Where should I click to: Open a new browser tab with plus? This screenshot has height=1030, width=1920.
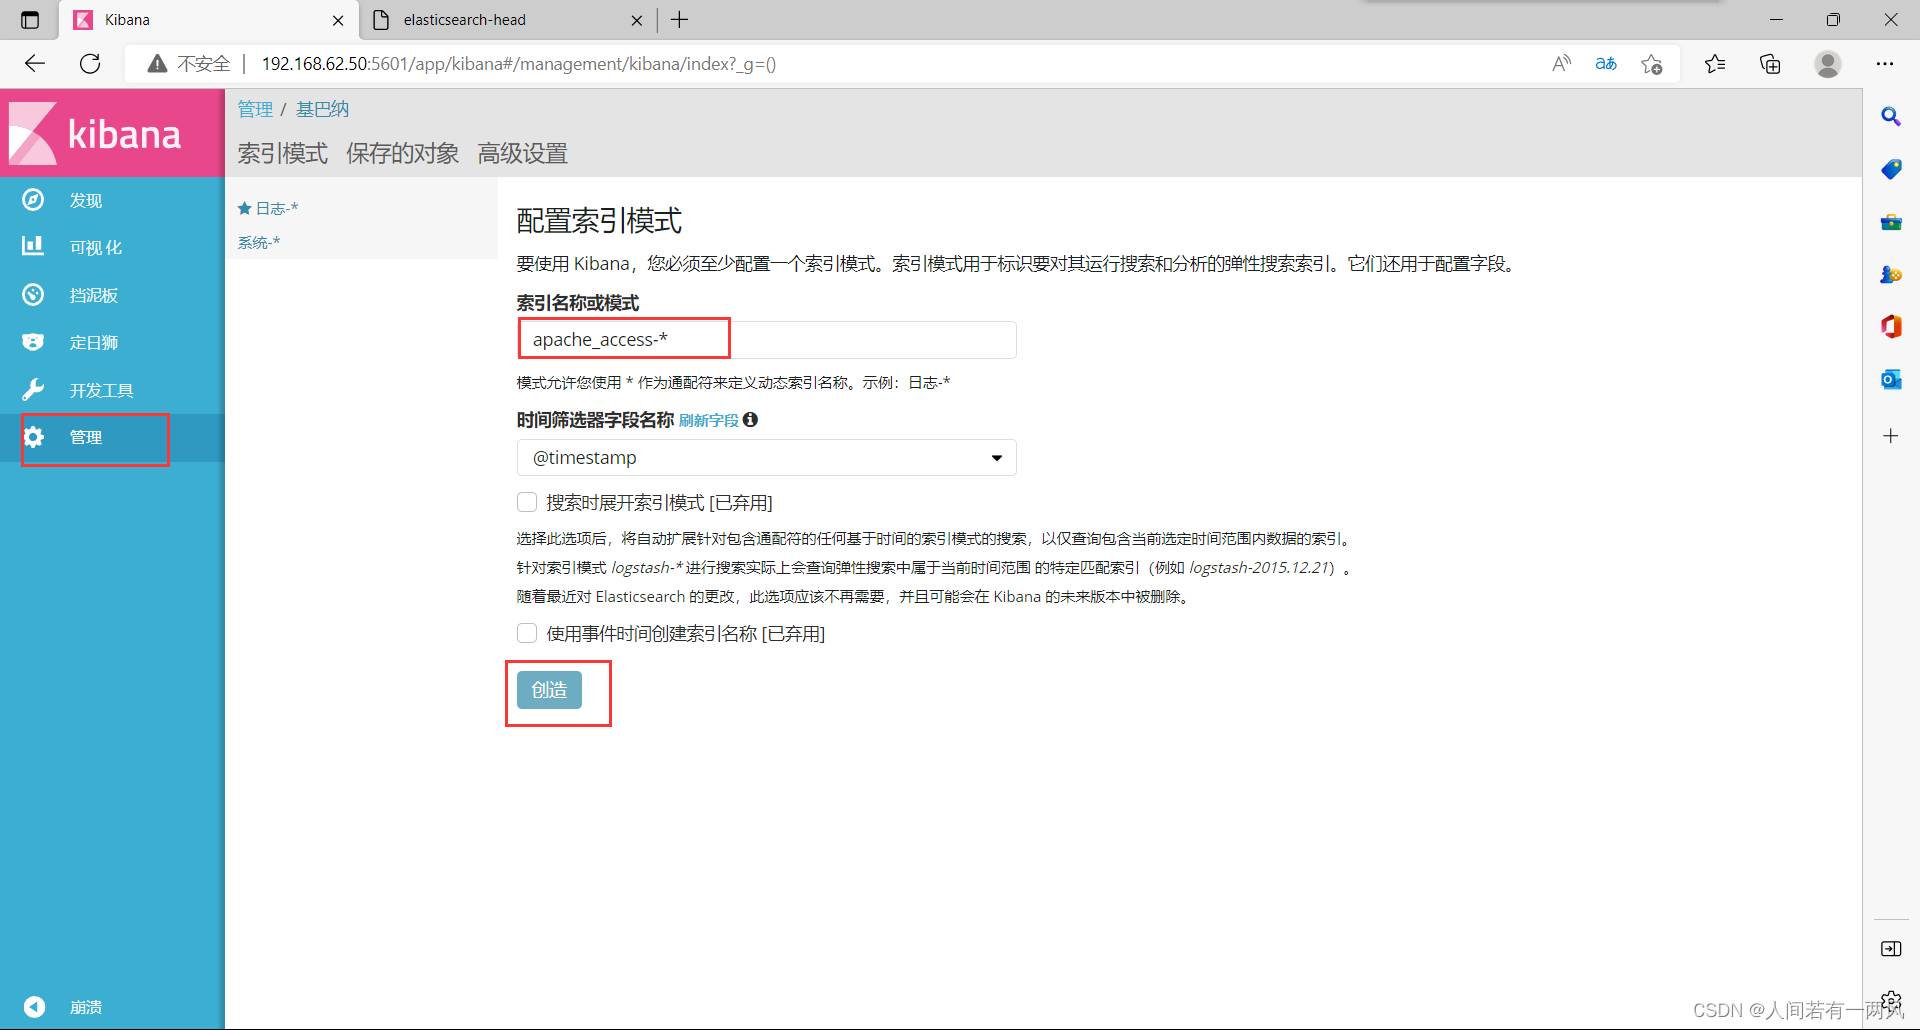pos(680,20)
